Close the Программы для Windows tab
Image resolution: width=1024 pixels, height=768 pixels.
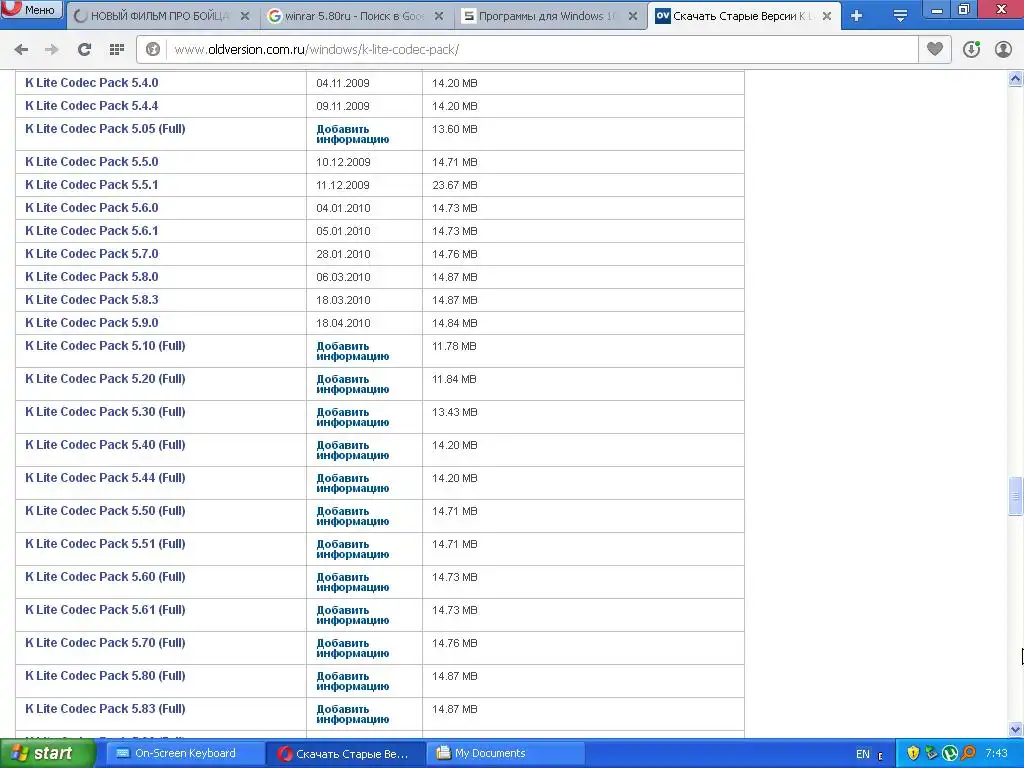(633, 16)
